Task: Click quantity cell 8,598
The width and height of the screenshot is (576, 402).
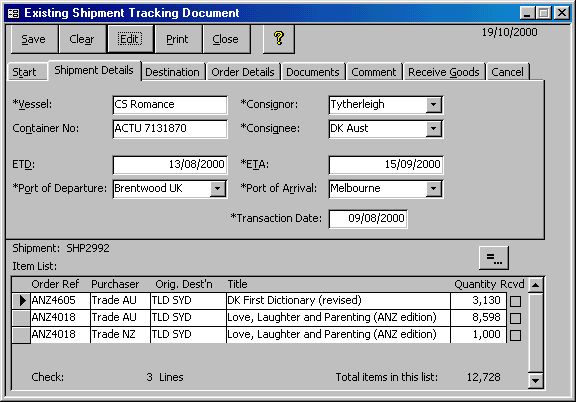Action: (x=479, y=317)
